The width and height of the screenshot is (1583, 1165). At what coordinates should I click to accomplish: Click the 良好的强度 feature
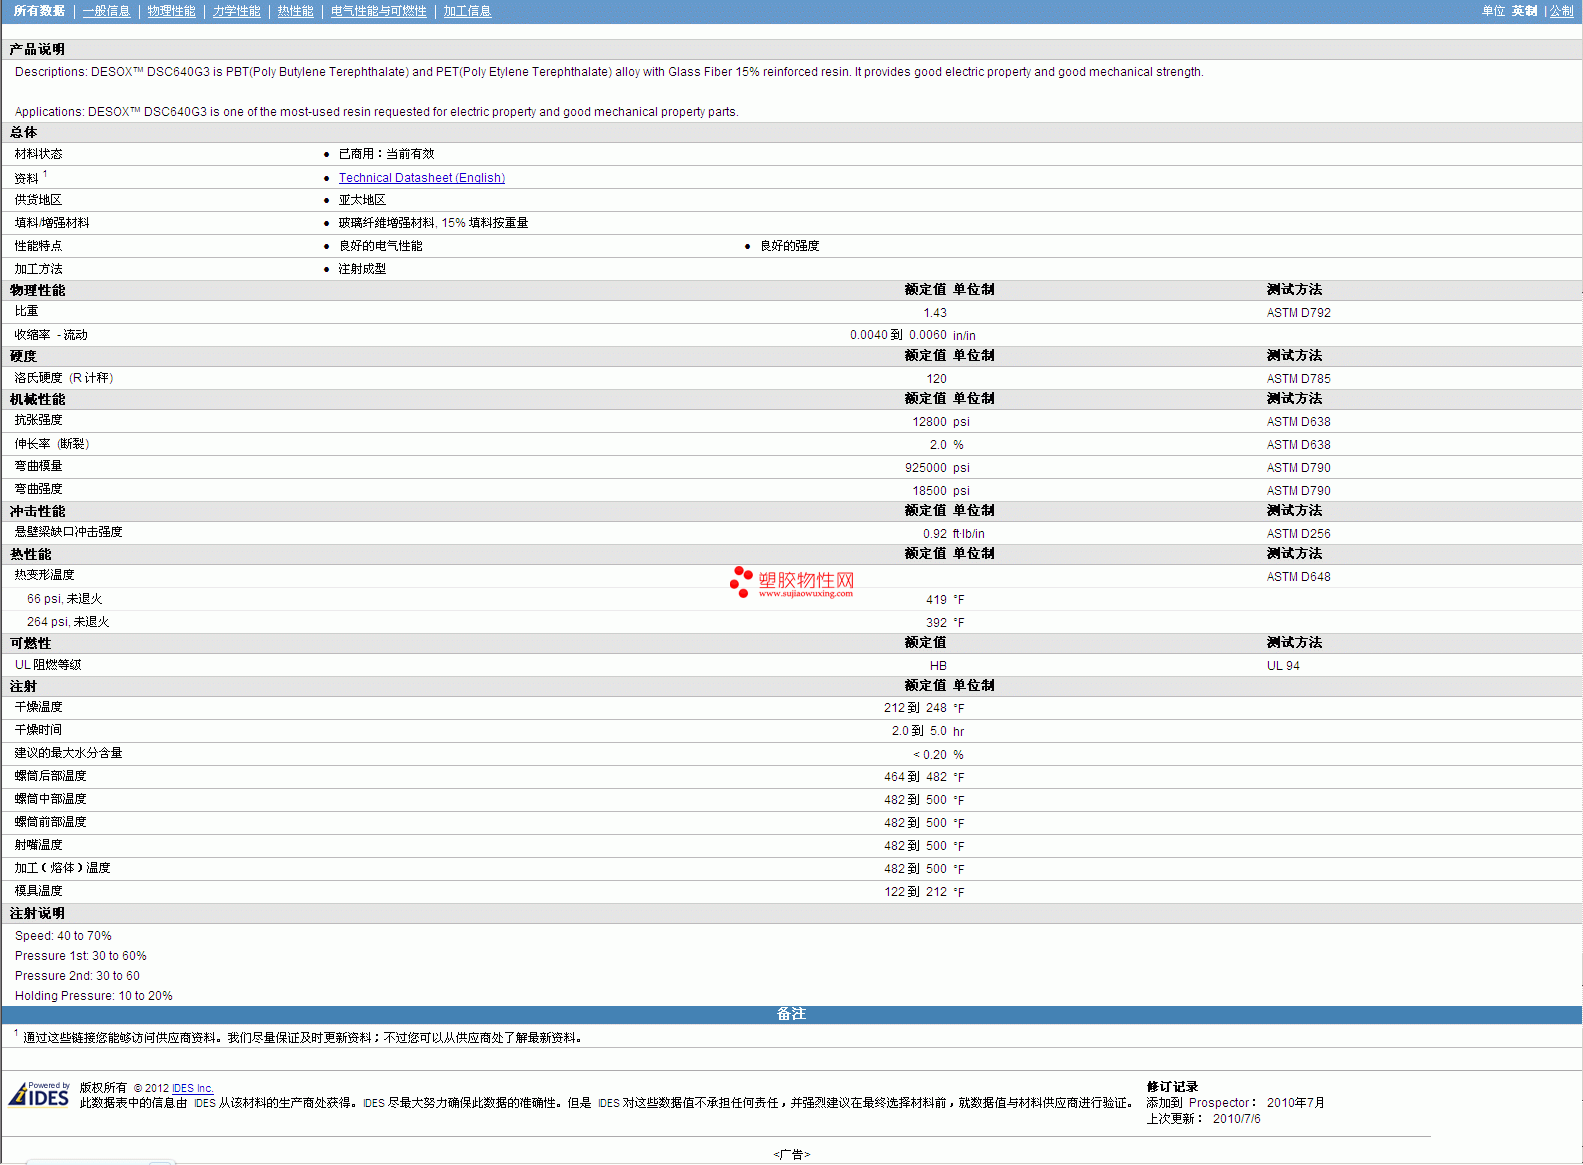(789, 246)
